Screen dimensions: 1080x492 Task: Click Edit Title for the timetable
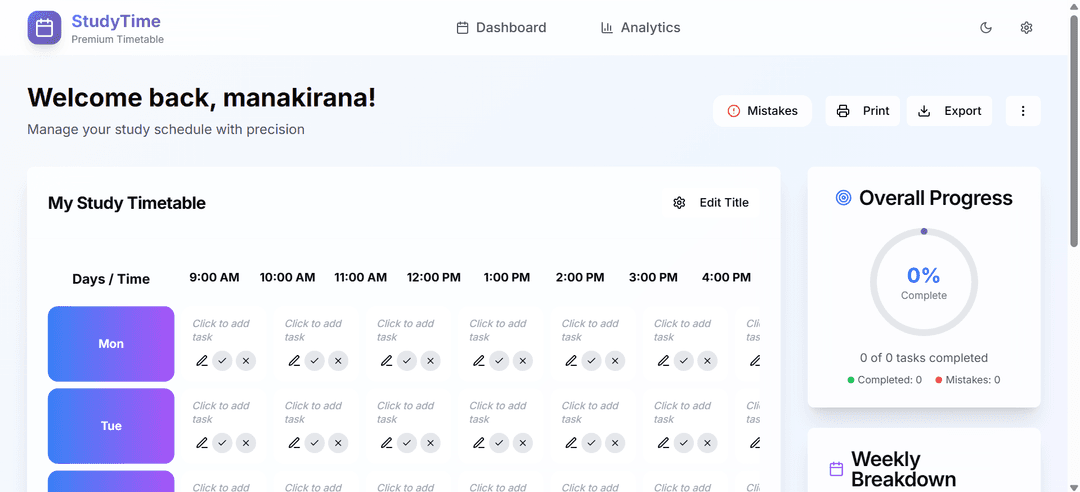point(711,203)
